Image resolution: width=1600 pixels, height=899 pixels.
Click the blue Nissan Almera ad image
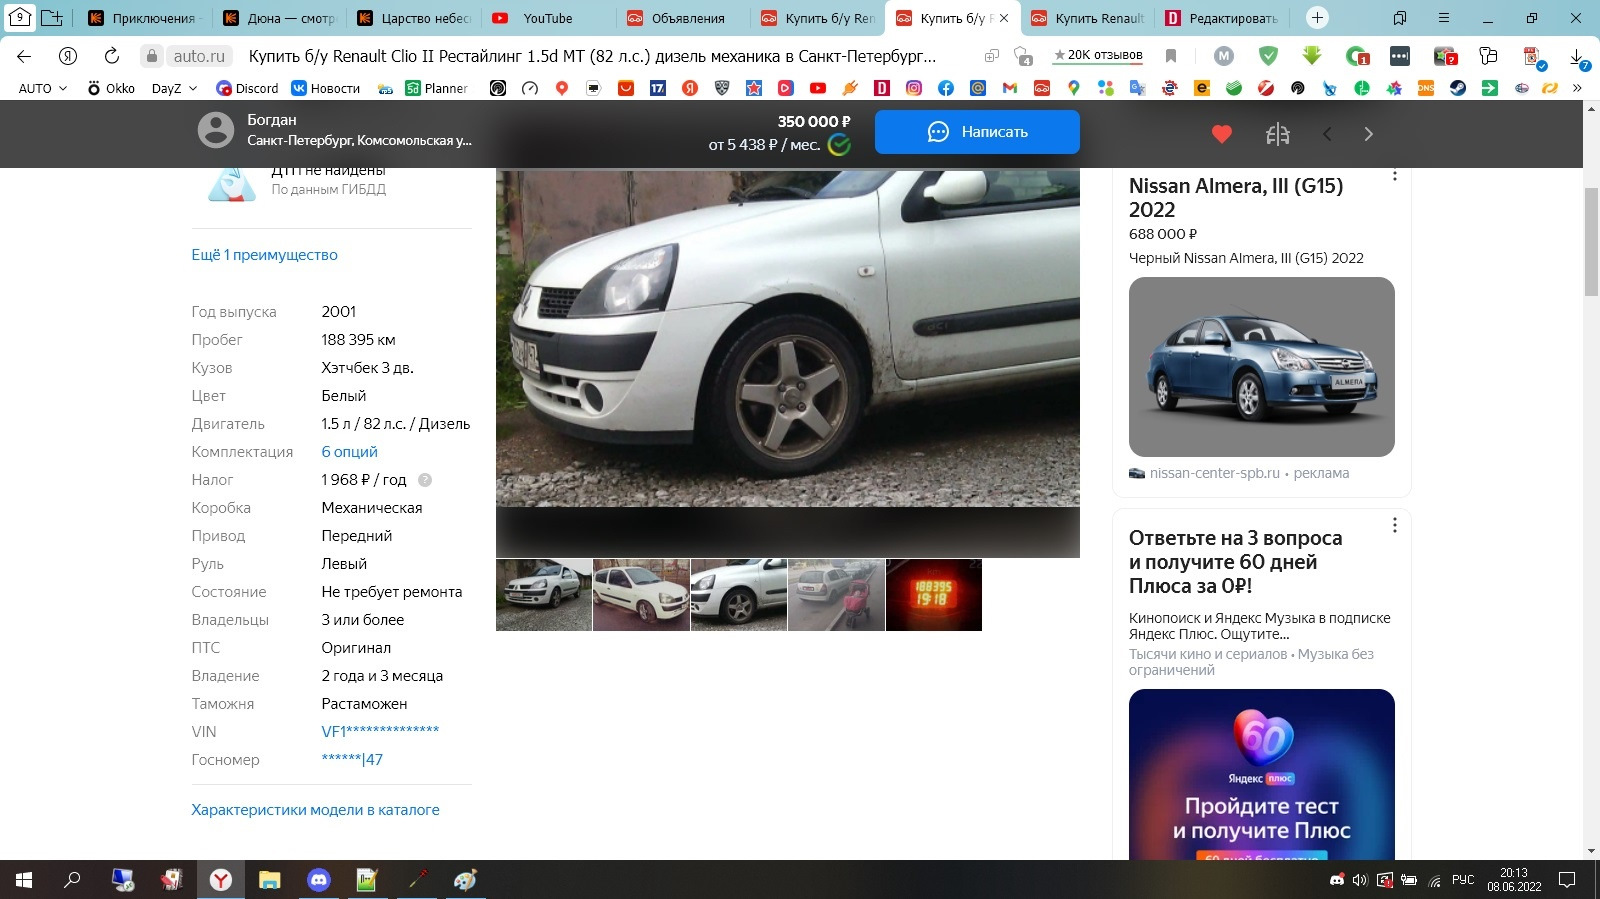pos(1262,367)
